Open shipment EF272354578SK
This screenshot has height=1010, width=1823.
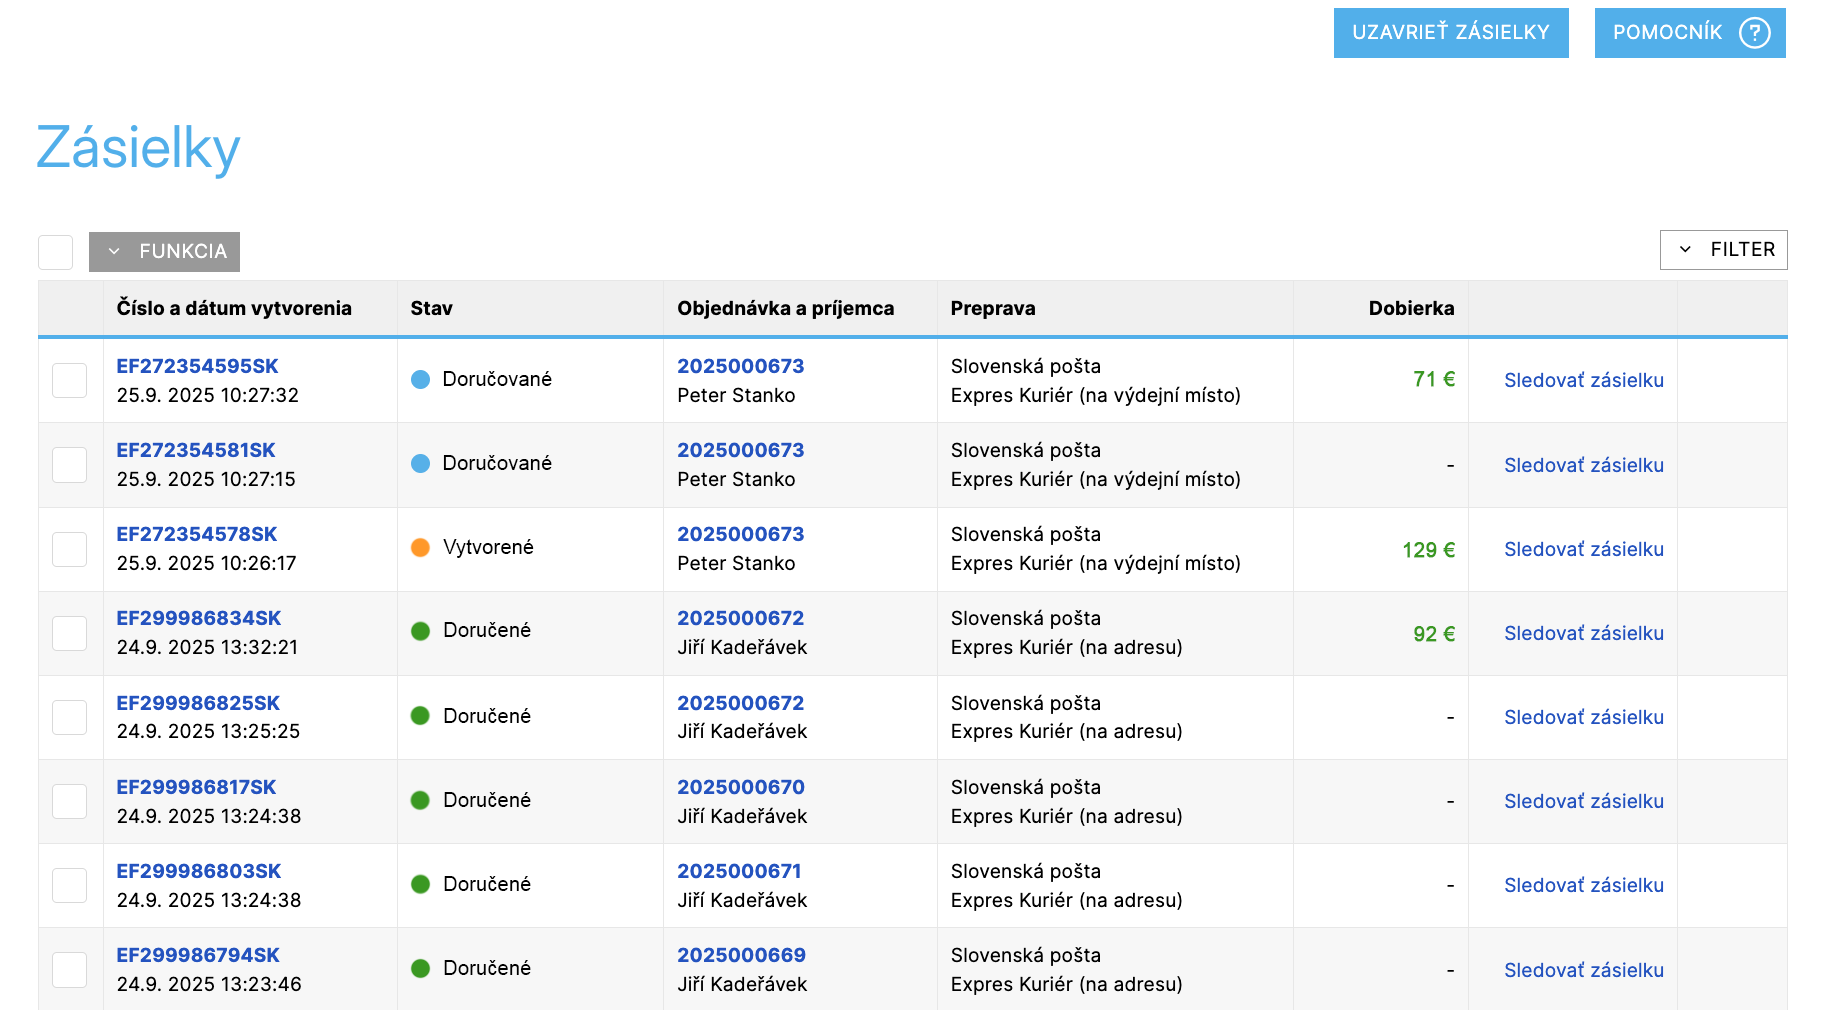[x=197, y=534]
